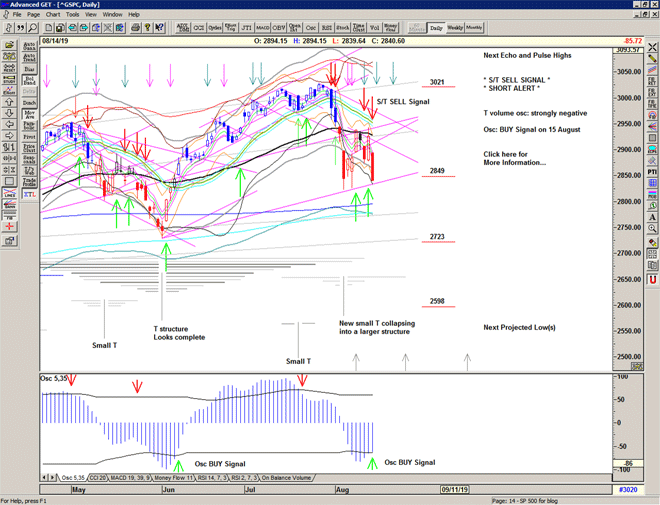660x505 pixels.
Task: Select the MACD indicator toolbar button
Action: click(x=262, y=27)
